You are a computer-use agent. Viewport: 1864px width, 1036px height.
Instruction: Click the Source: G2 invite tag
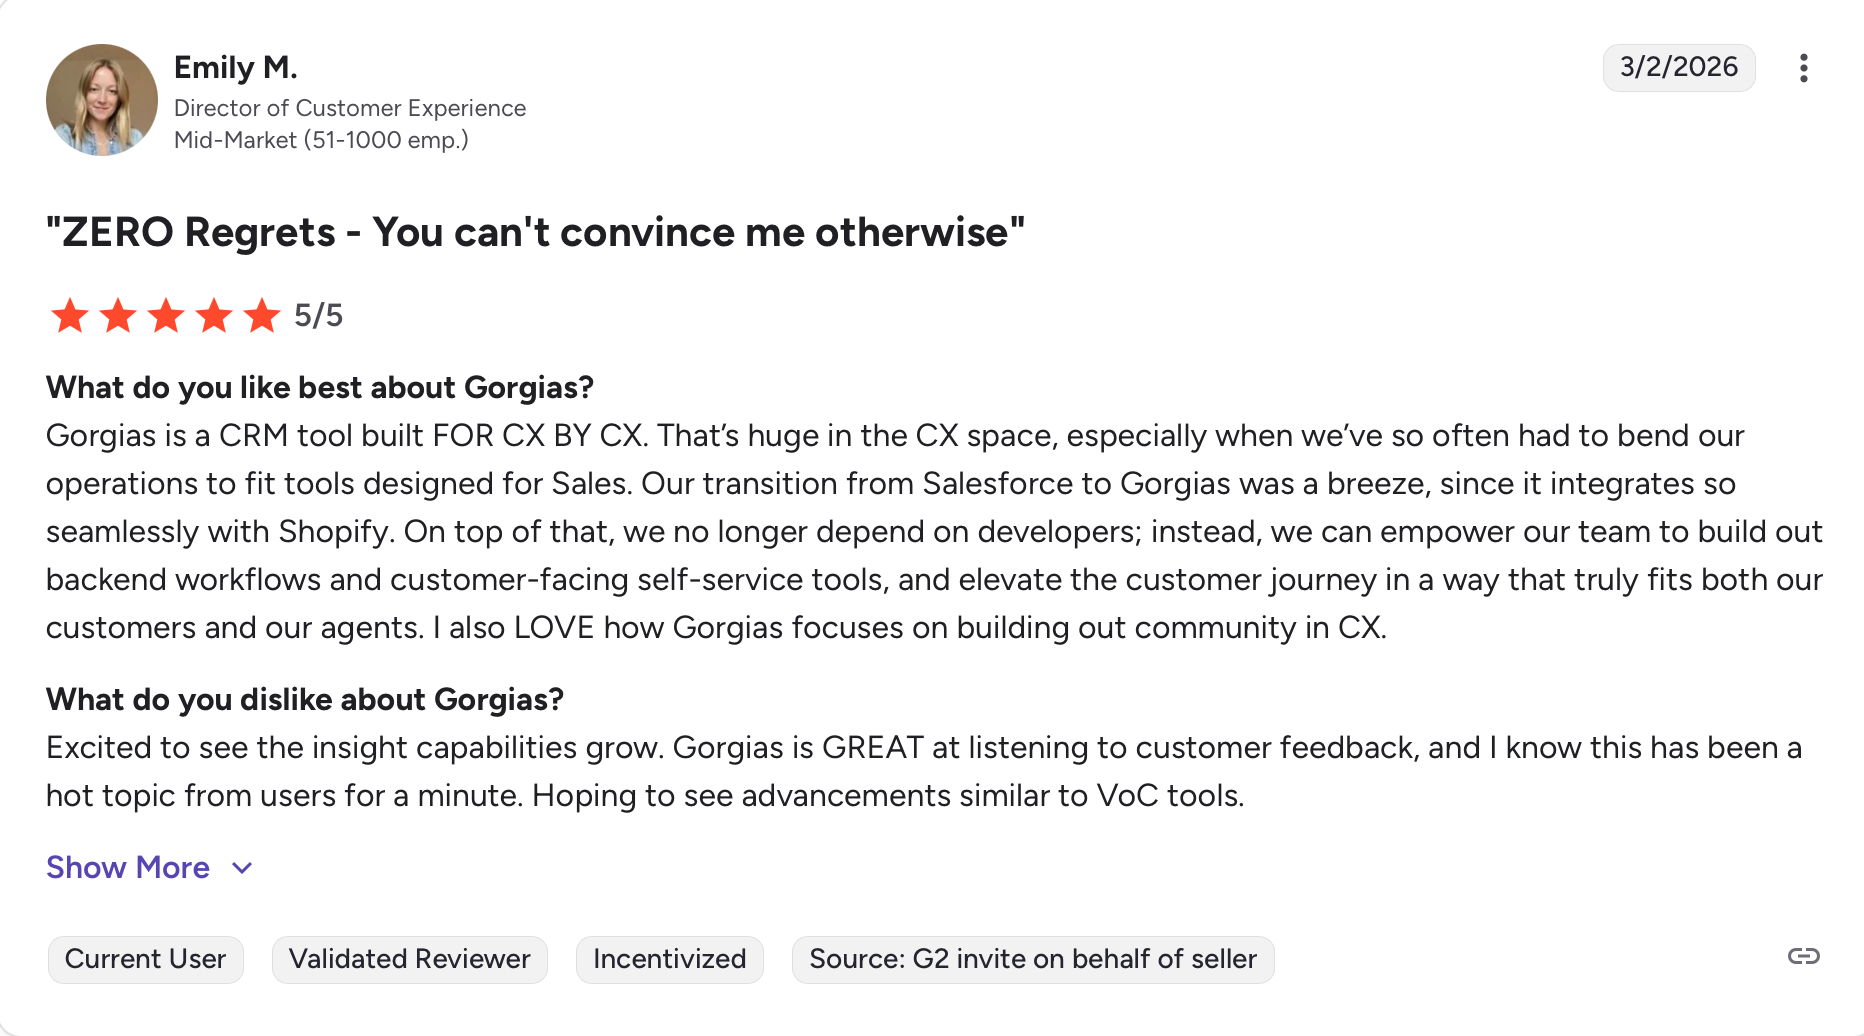1032,959
